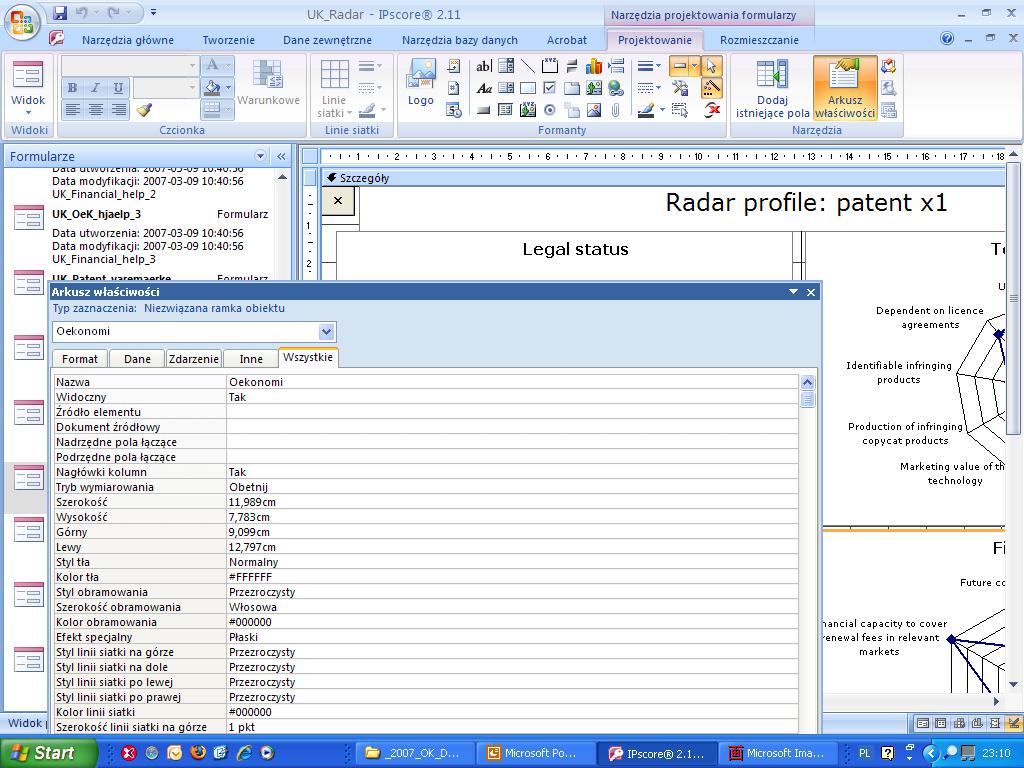Image resolution: width=1024 pixels, height=768 pixels.
Task: Open the fill color paint bucket
Action: (x=212, y=88)
